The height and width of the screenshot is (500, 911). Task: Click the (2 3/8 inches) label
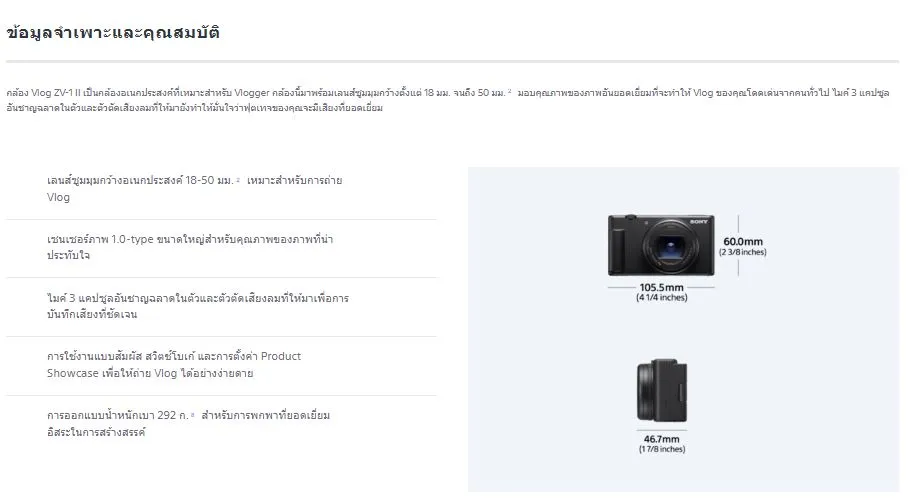click(x=743, y=252)
